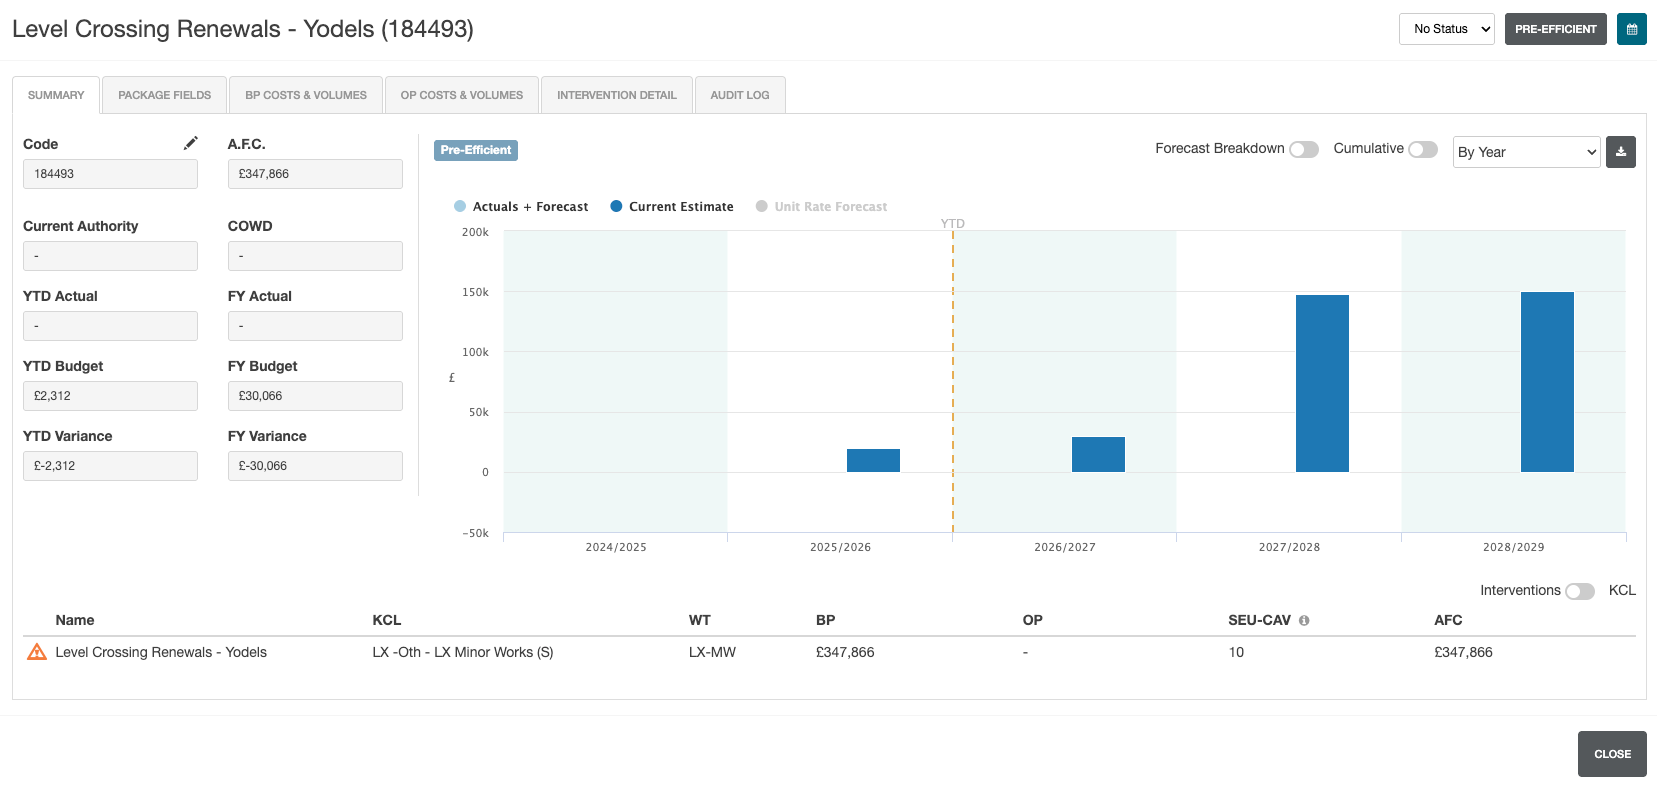Click the A.F.C. value field
The height and width of the screenshot is (789, 1657).
[315, 174]
